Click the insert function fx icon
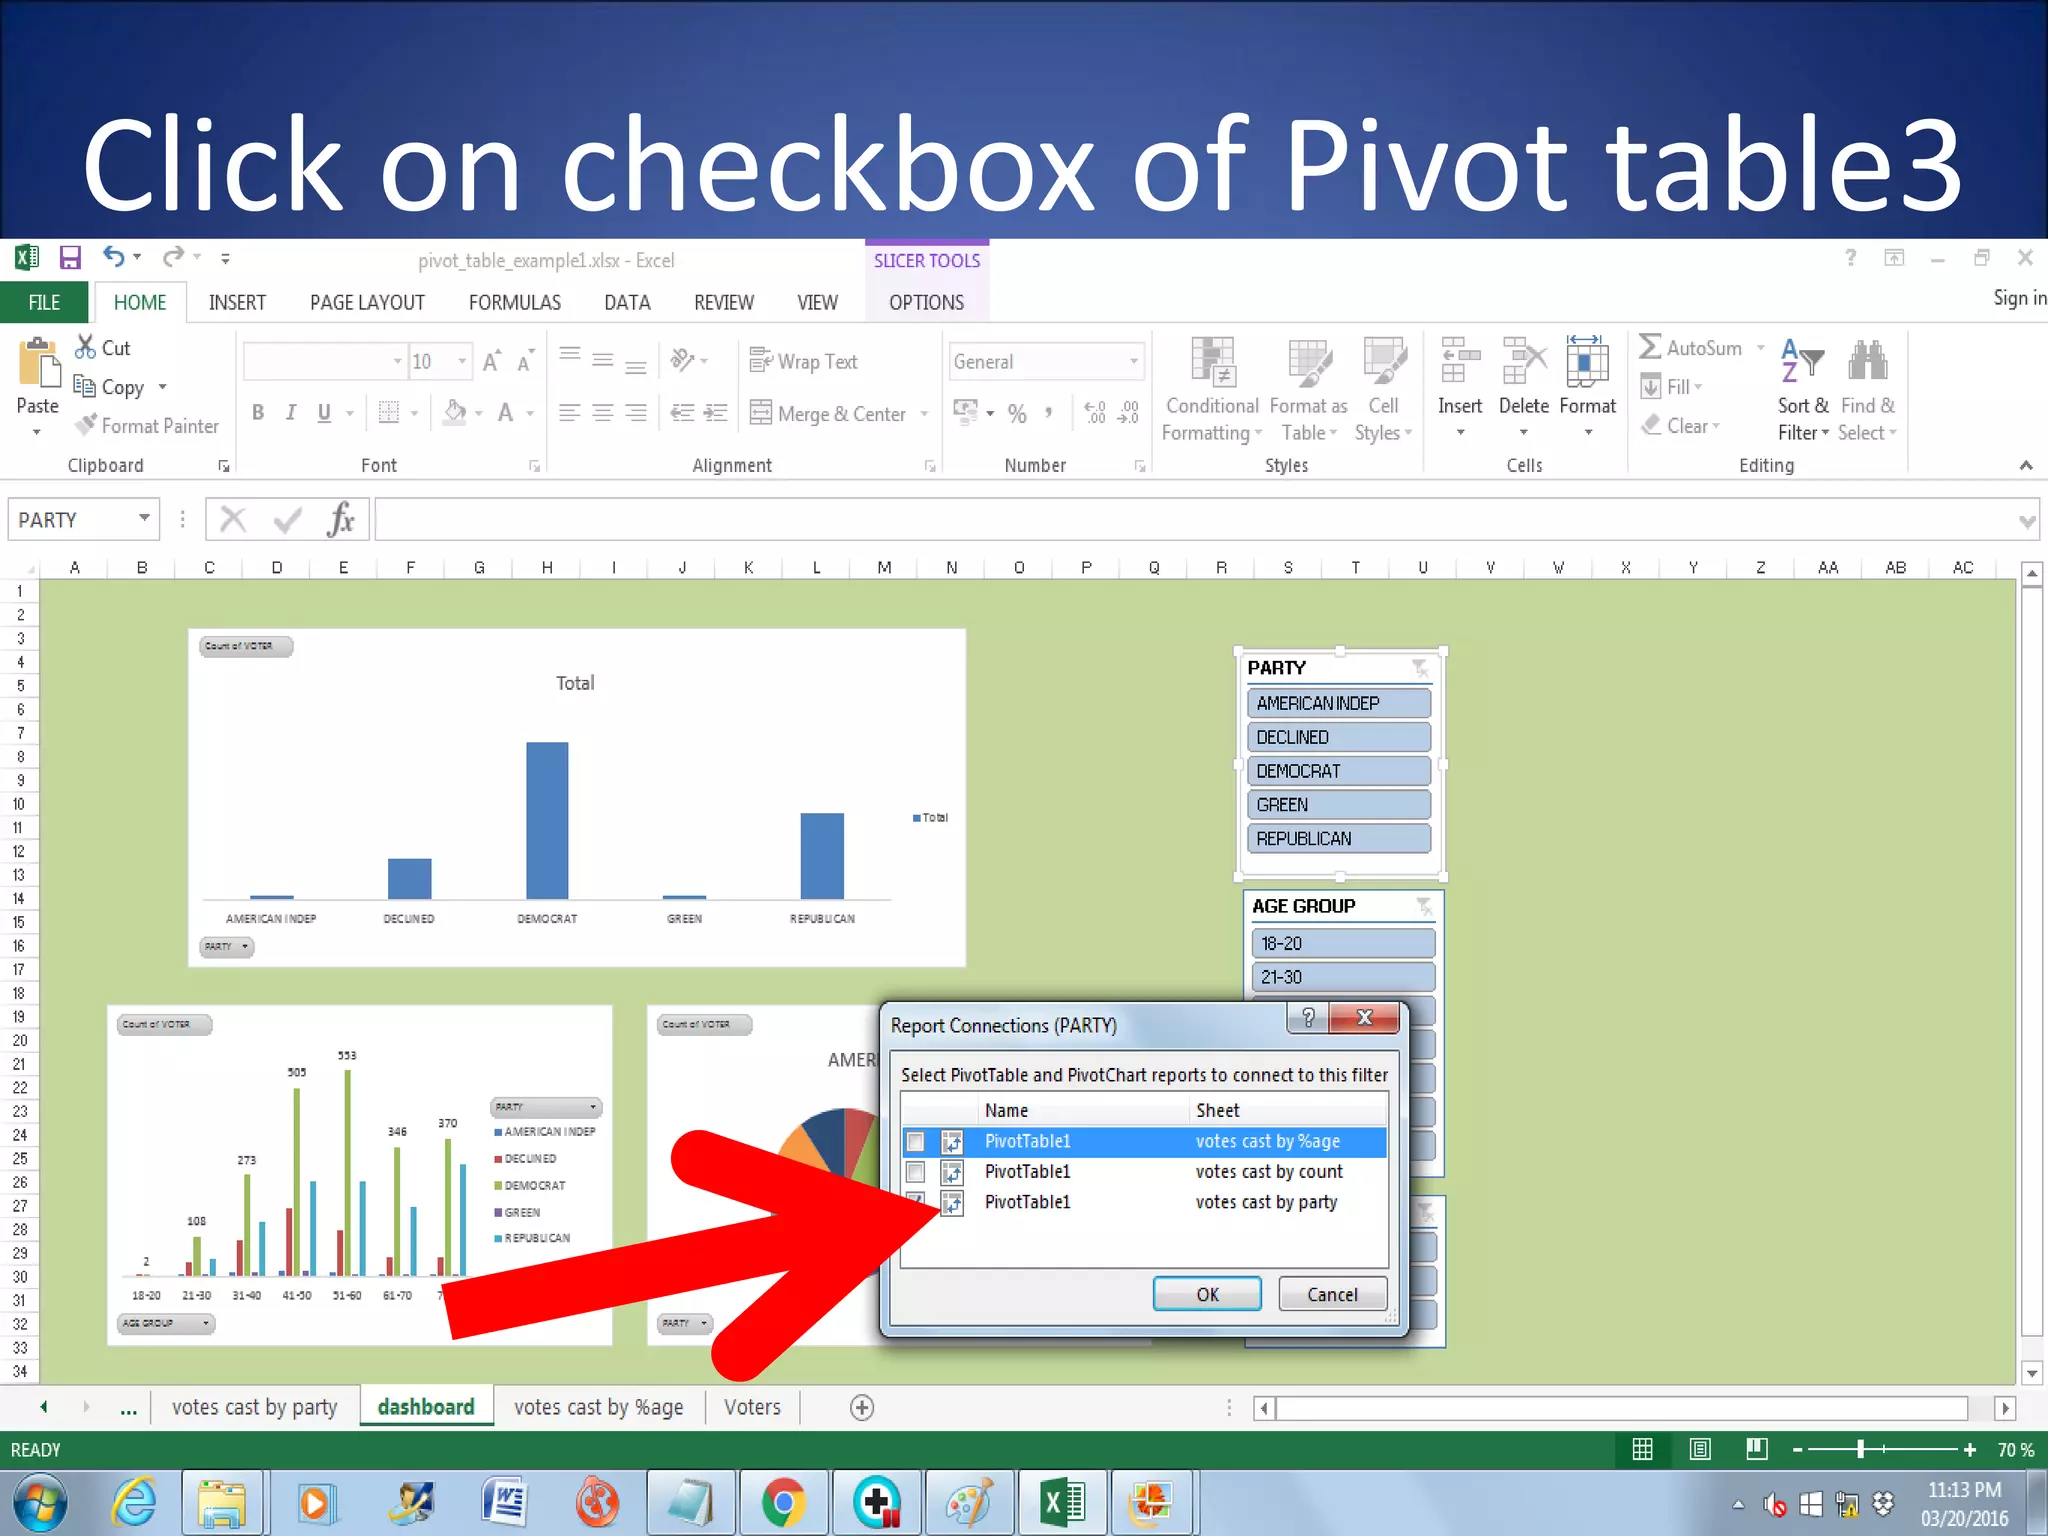The width and height of the screenshot is (2048, 1536). [341, 519]
